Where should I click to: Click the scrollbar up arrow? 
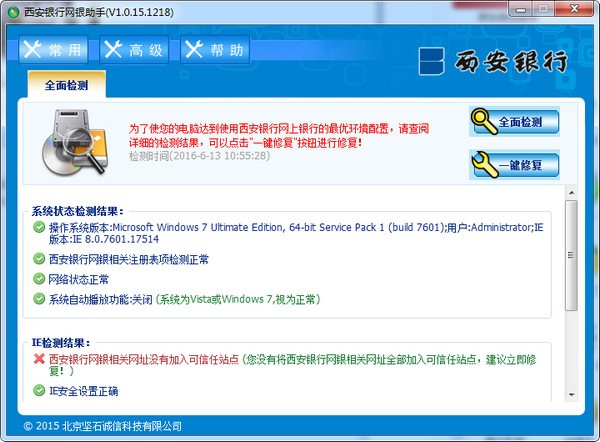click(x=571, y=192)
